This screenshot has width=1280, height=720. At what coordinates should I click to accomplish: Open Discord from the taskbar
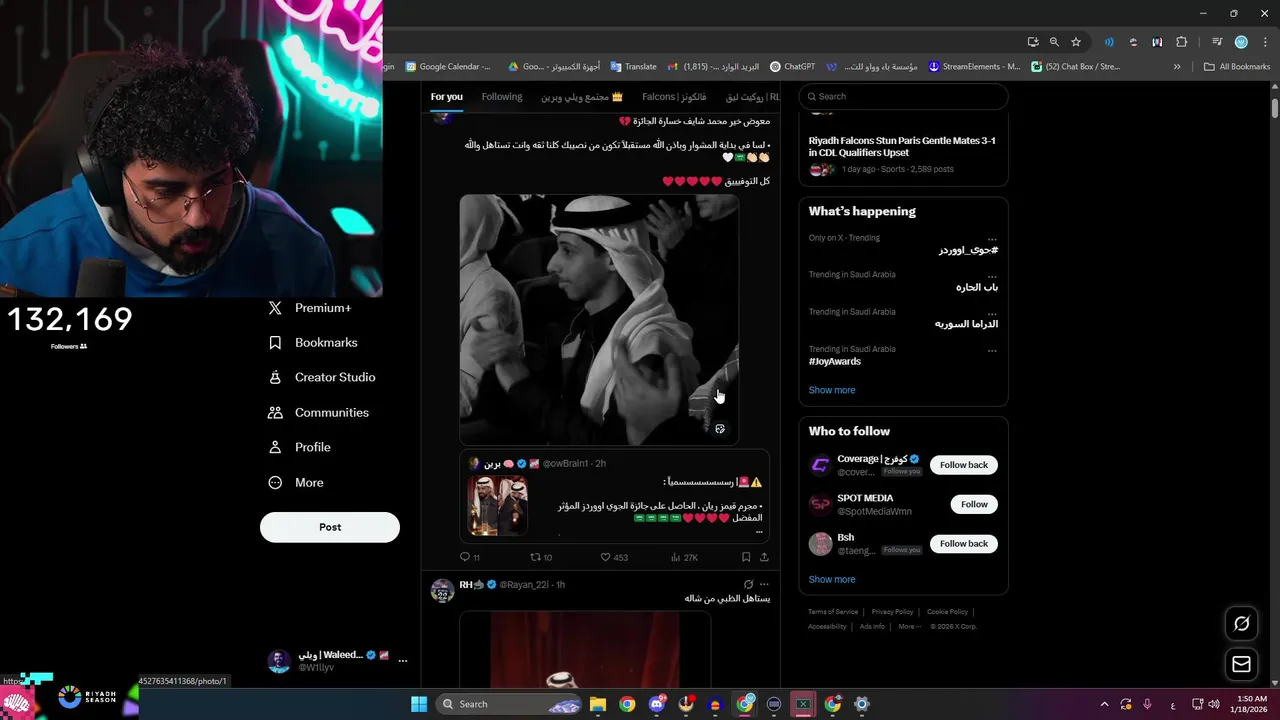pyautogui.click(x=657, y=704)
